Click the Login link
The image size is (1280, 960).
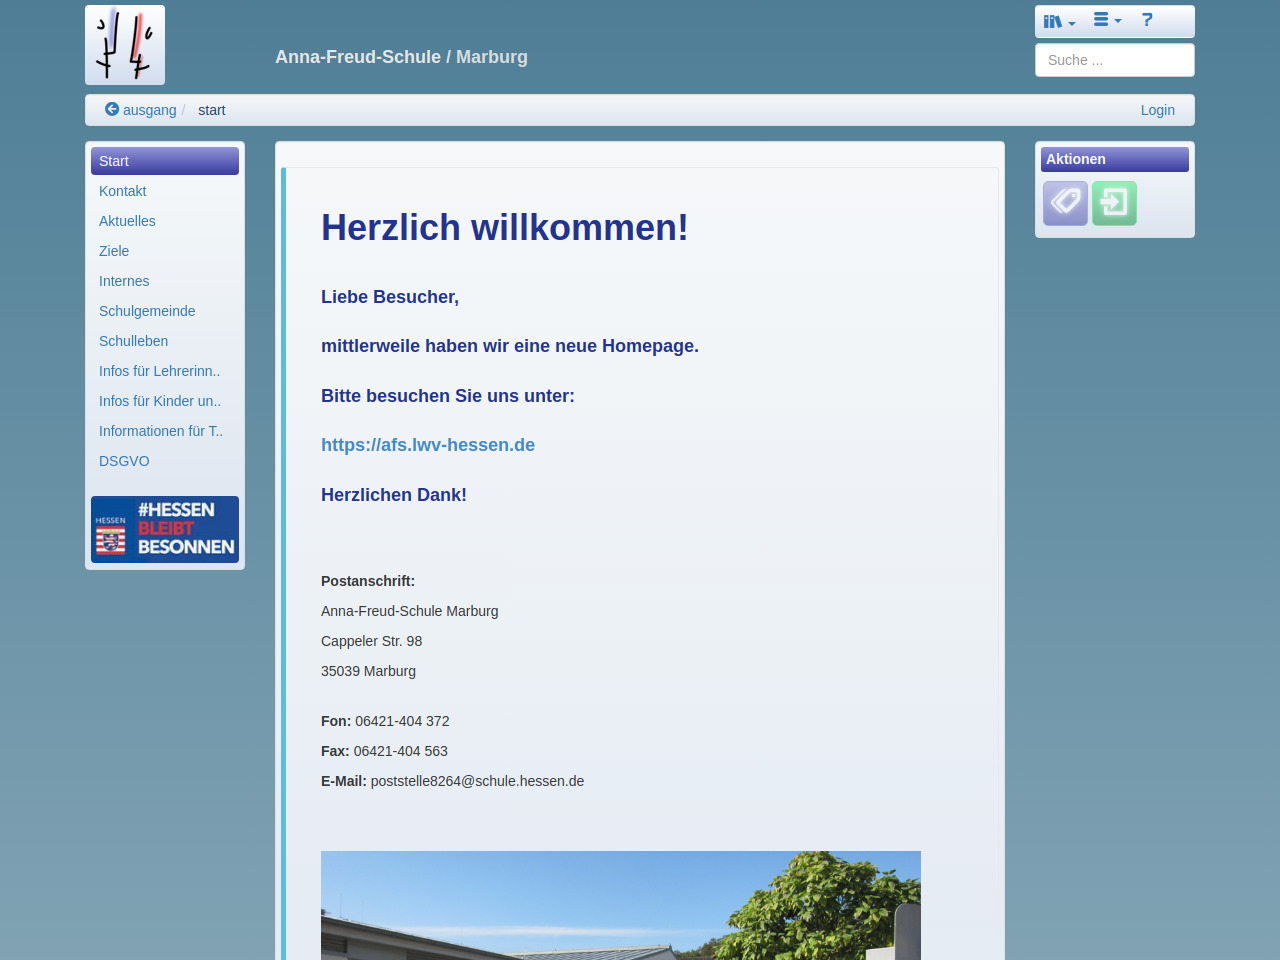pos(1157,110)
